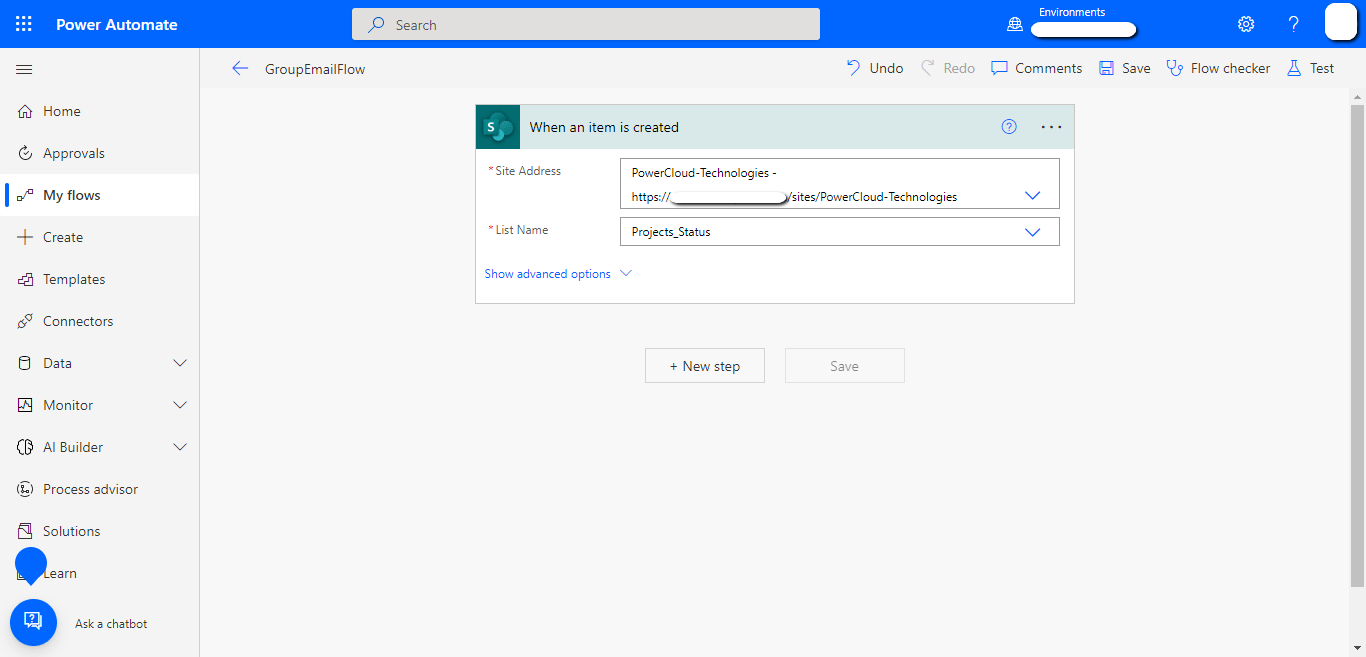The height and width of the screenshot is (657, 1366).
Task: Click the Projects_Status list name field
Action: tap(840, 231)
